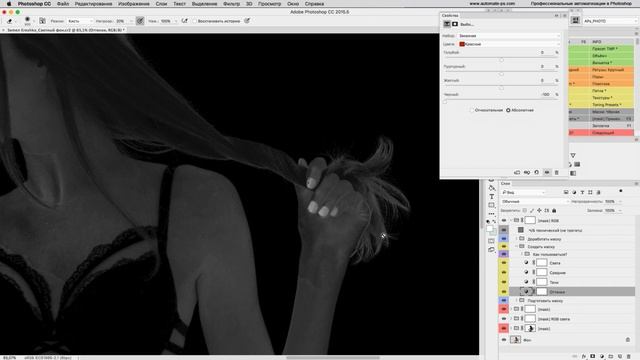
Task: Toggle visibility of Тени layer
Action: tap(504, 282)
